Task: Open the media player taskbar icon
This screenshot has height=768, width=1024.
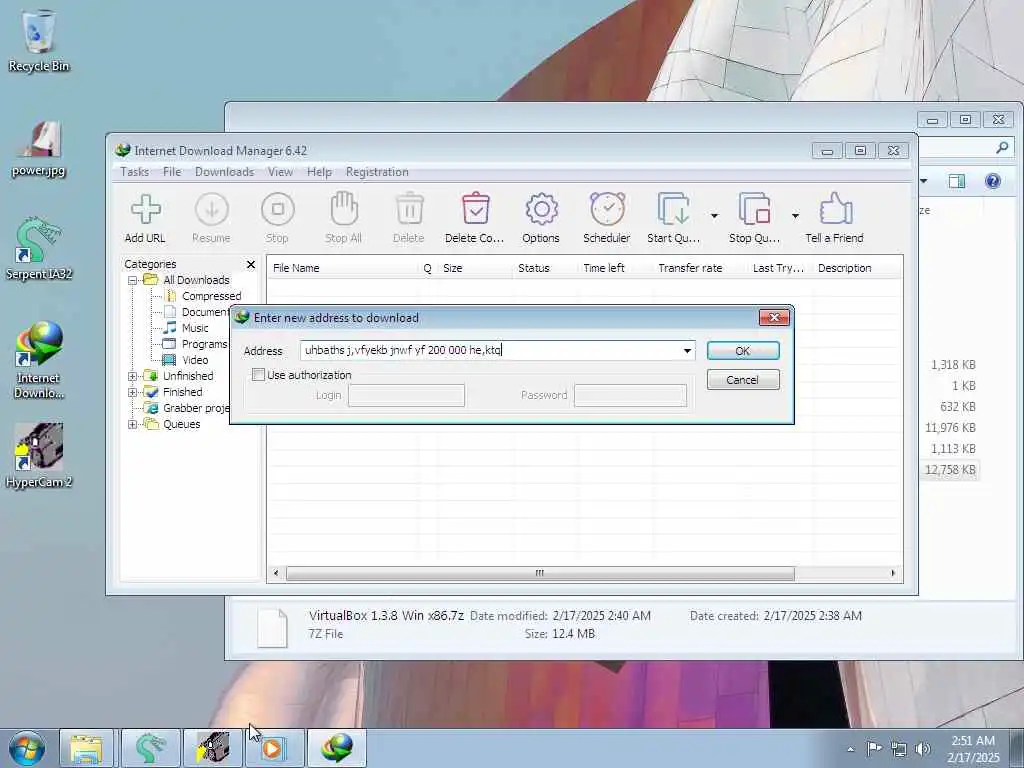Action: 274,748
